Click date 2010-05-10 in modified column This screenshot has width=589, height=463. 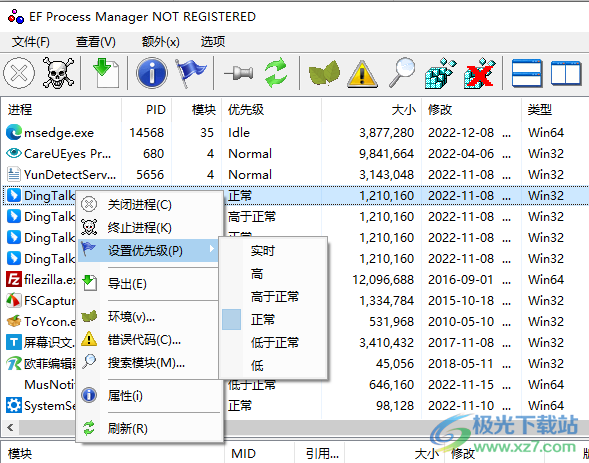pos(461,321)
